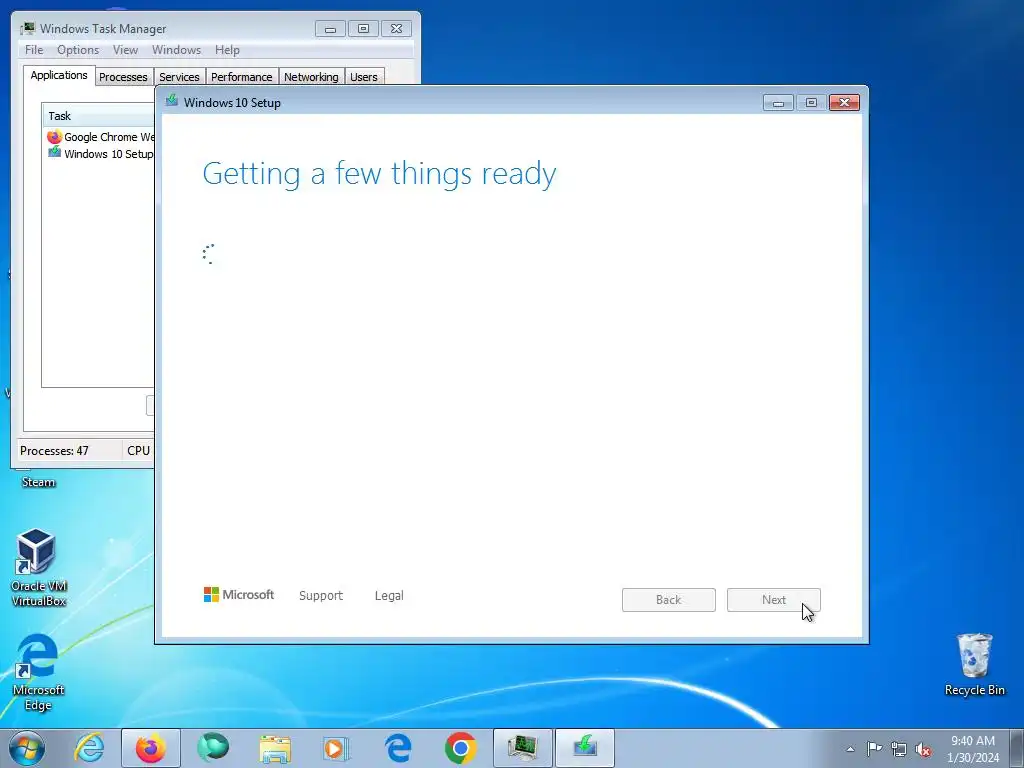Viewport: 1024px width, 768px height.
Task: Open Microsoft Edge from the taskbar
Action: 398,748
